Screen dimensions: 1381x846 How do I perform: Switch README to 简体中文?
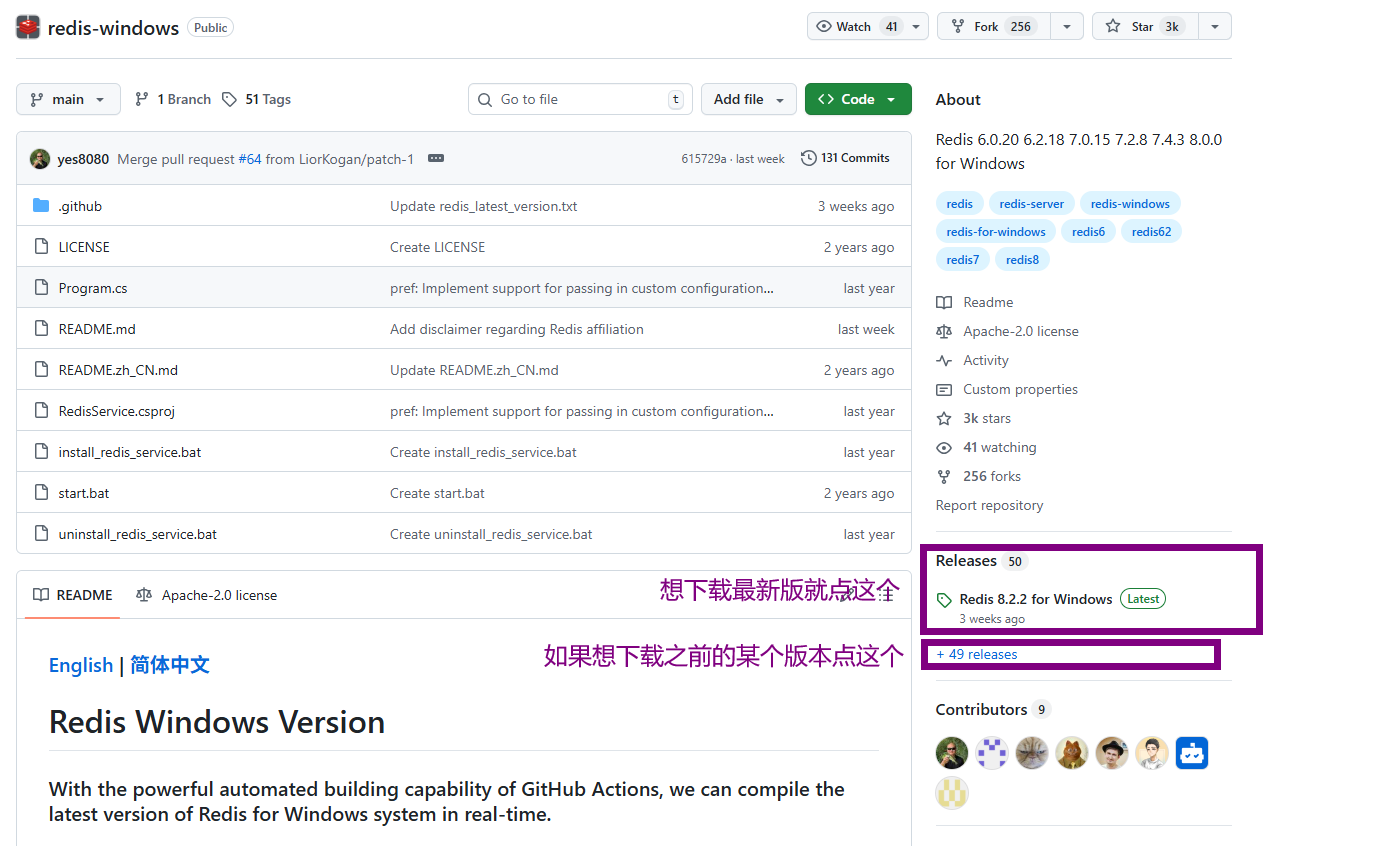(x=170, y=665)
